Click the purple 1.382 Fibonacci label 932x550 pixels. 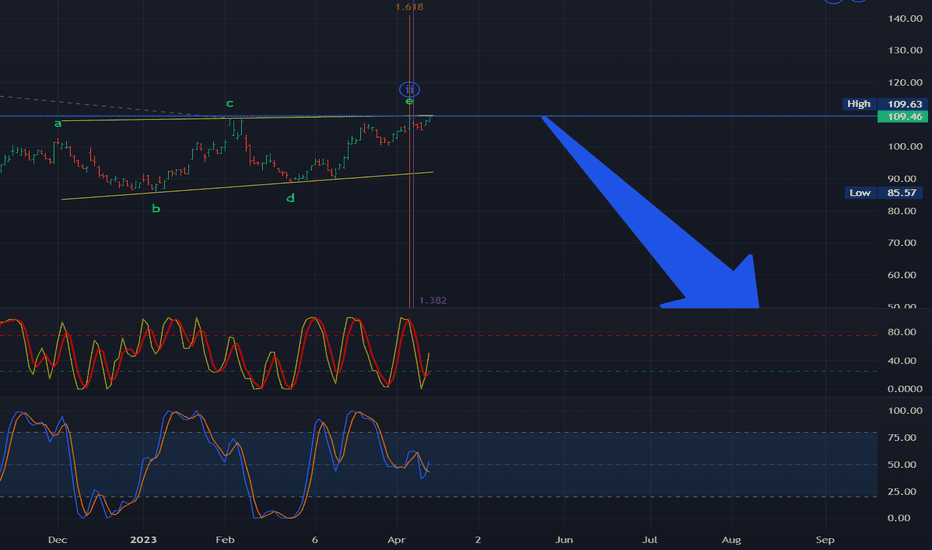pyautogui.click(x=433, y=300)
